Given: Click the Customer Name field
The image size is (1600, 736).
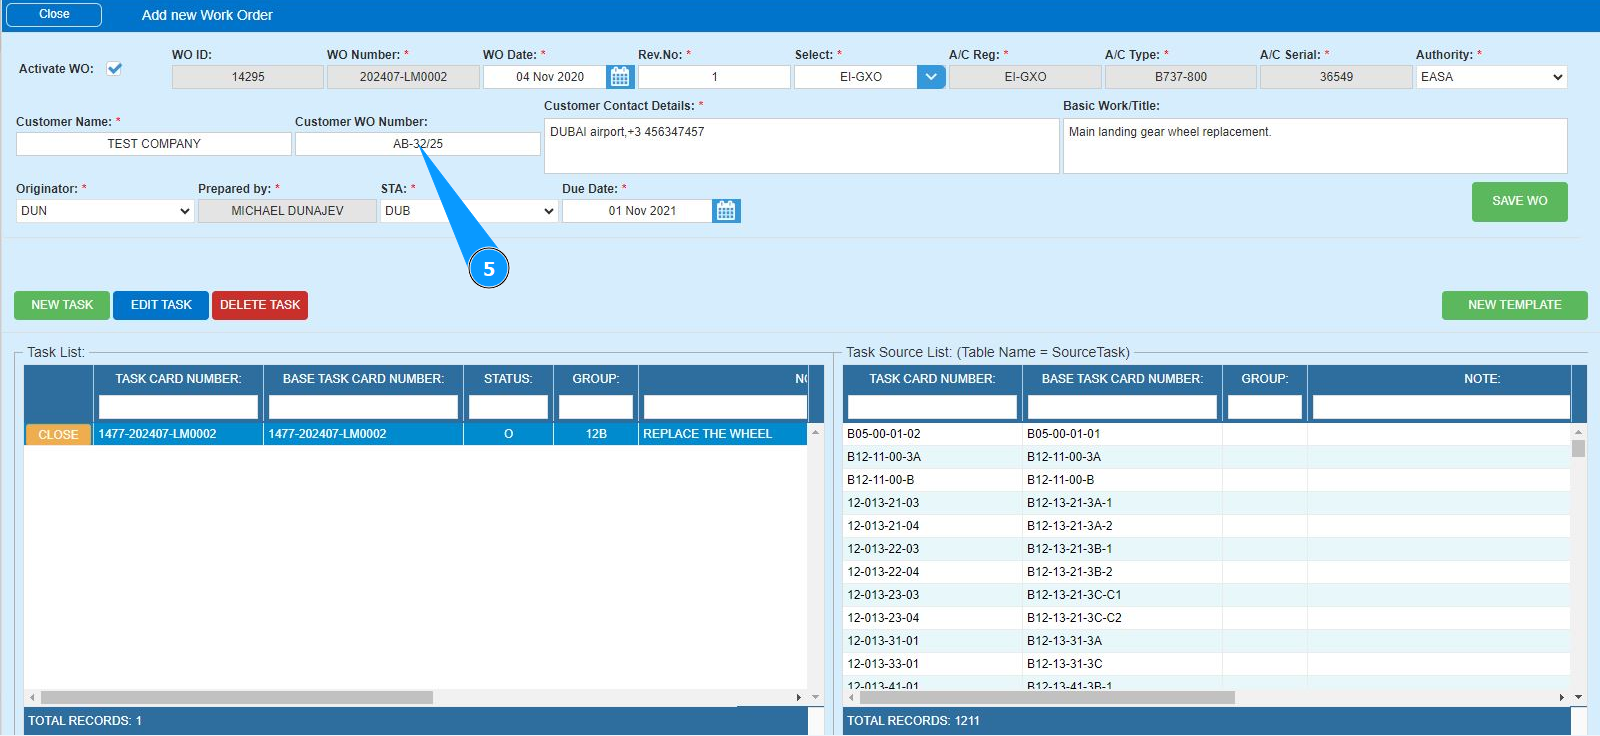Looking at the screenshot, I should [x=154, y=144].
